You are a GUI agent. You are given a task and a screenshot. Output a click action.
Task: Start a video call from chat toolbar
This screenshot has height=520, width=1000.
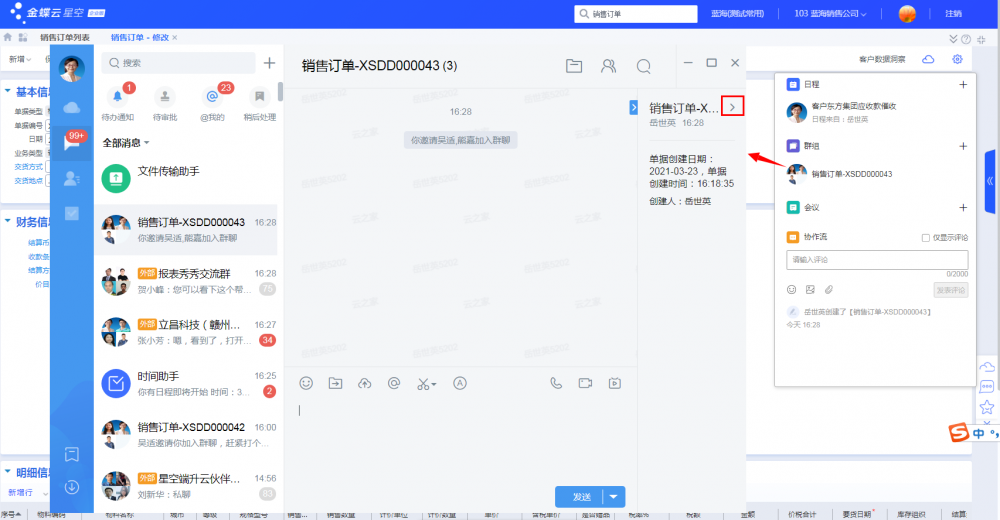(585, 383)
